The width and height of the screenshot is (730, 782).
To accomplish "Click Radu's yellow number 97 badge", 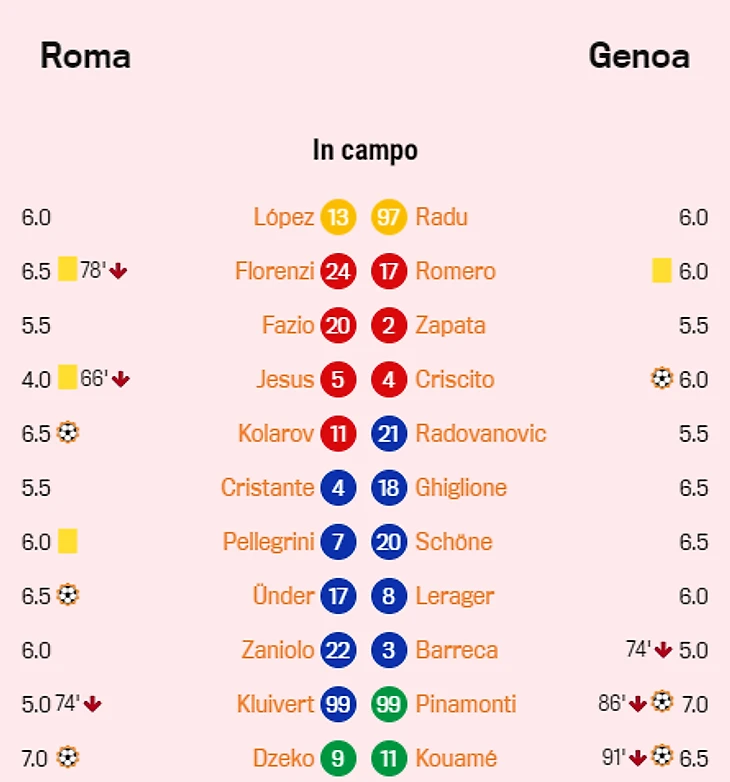I will pyautogui.click(x=389, y=217).
